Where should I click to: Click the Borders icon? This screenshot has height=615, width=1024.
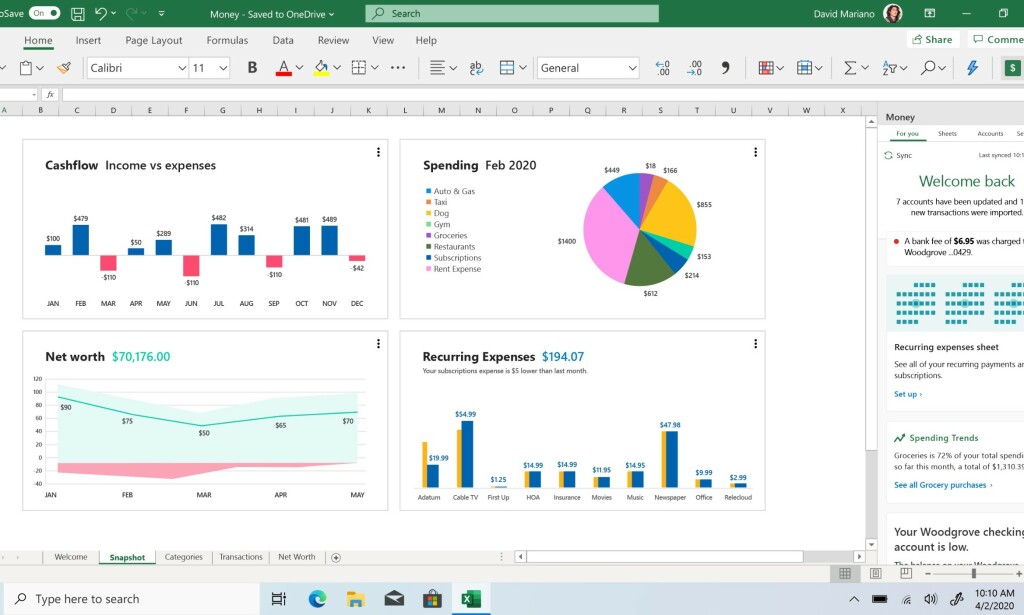coord(359,68)
